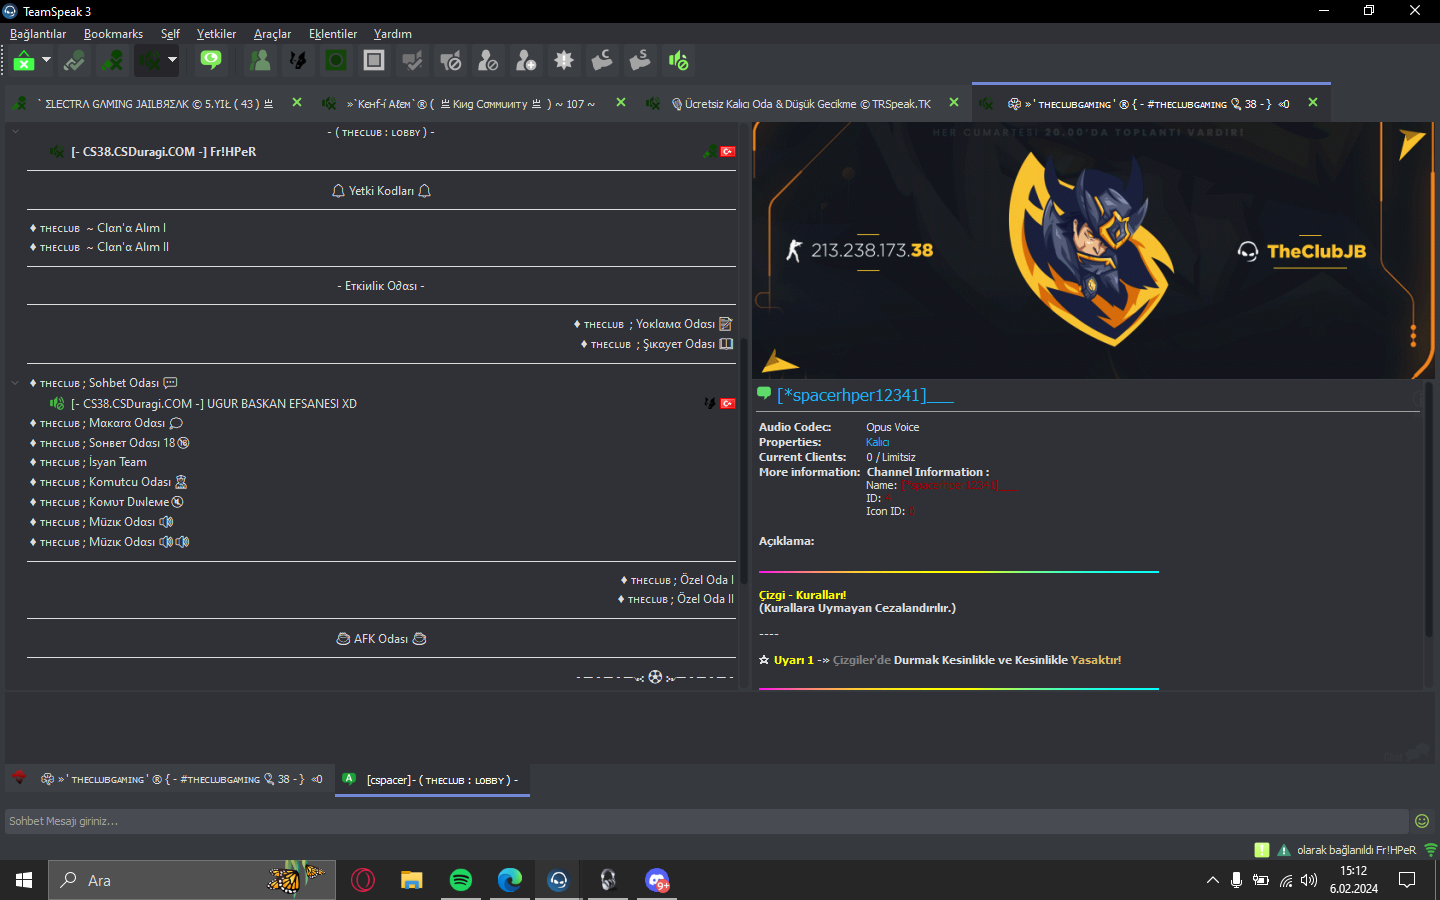Close the King Community server tab

coord(621,102)
